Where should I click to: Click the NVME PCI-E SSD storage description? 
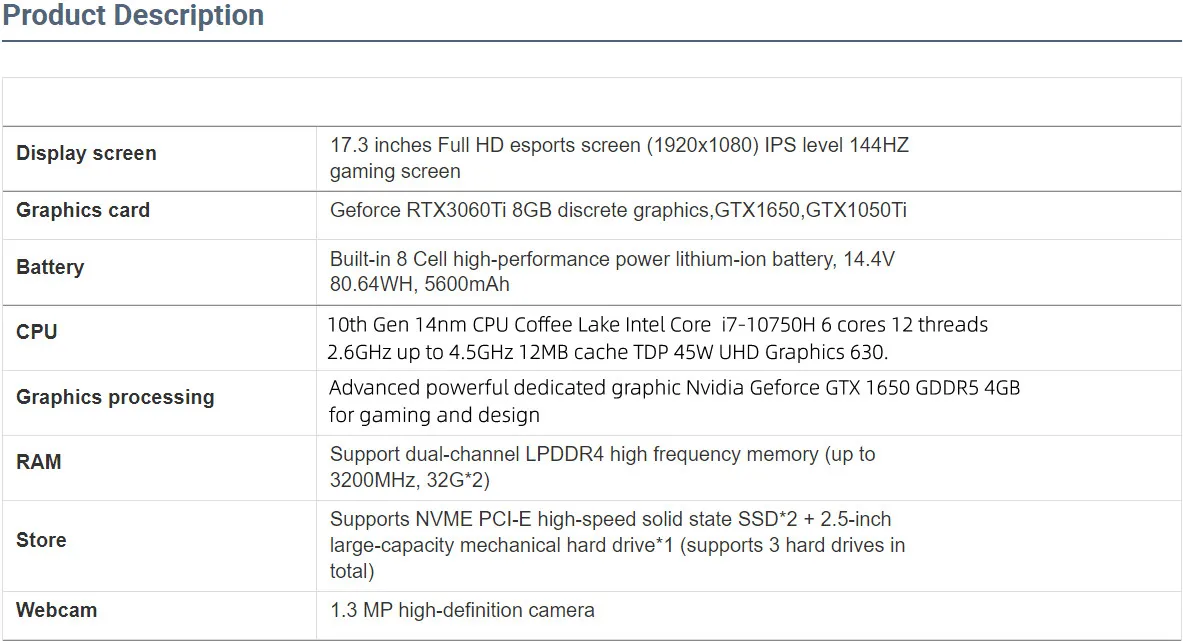(610, 520)
